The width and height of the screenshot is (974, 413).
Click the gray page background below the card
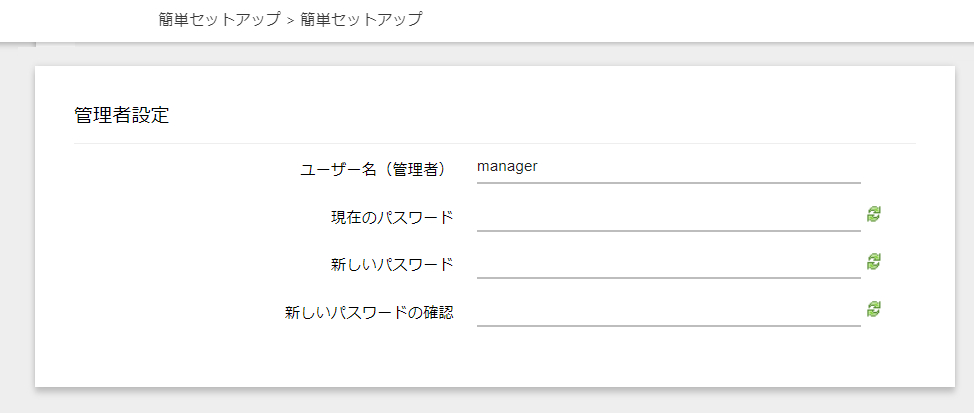(487, 401)
